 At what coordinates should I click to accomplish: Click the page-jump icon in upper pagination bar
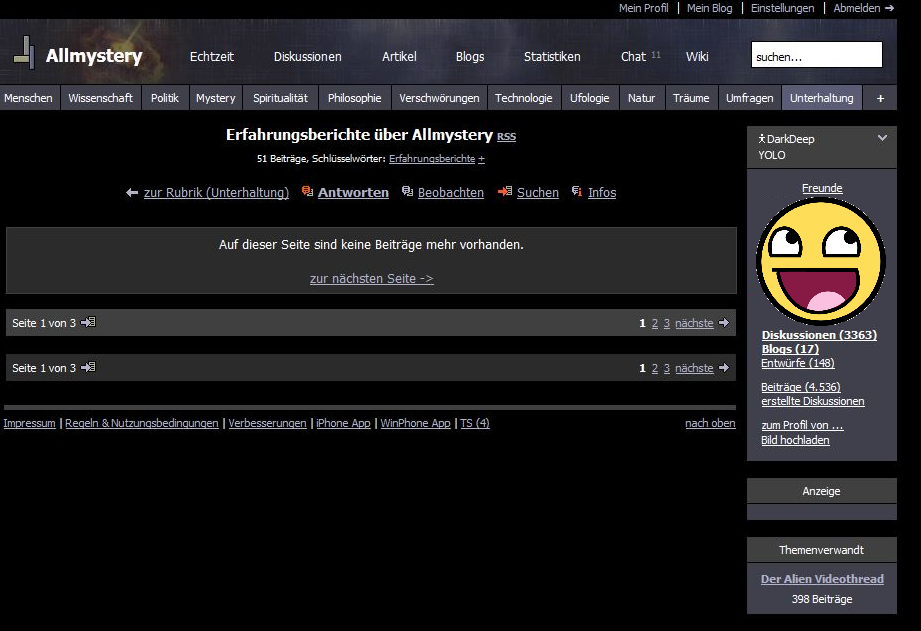click(x=88, y=322)
